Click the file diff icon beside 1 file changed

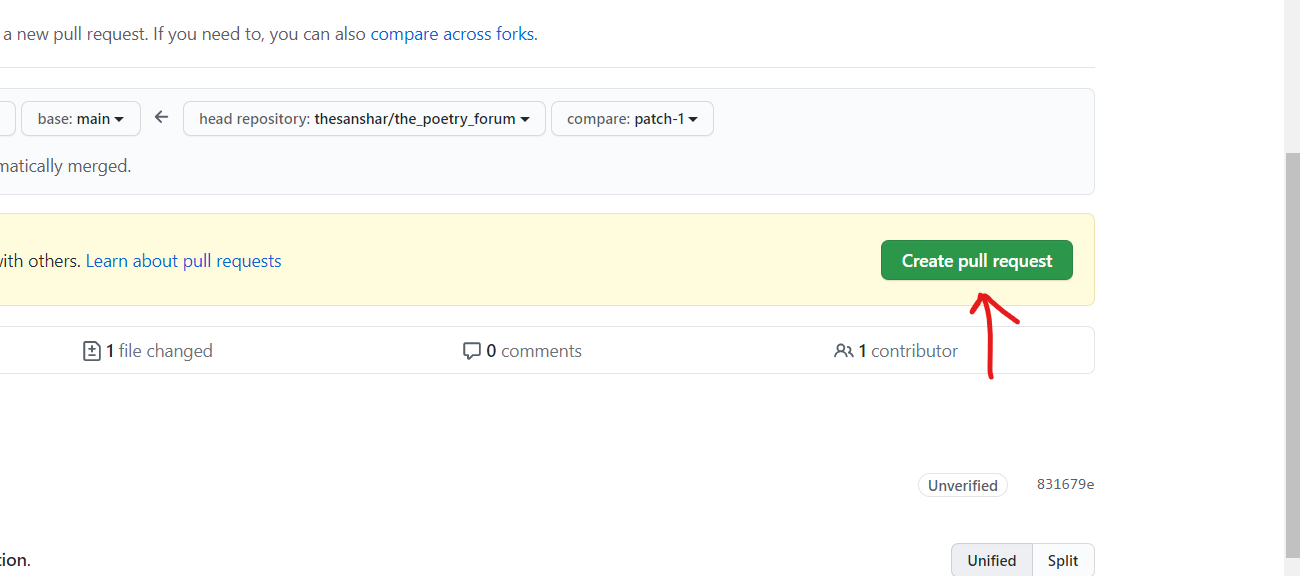(91, 351)
